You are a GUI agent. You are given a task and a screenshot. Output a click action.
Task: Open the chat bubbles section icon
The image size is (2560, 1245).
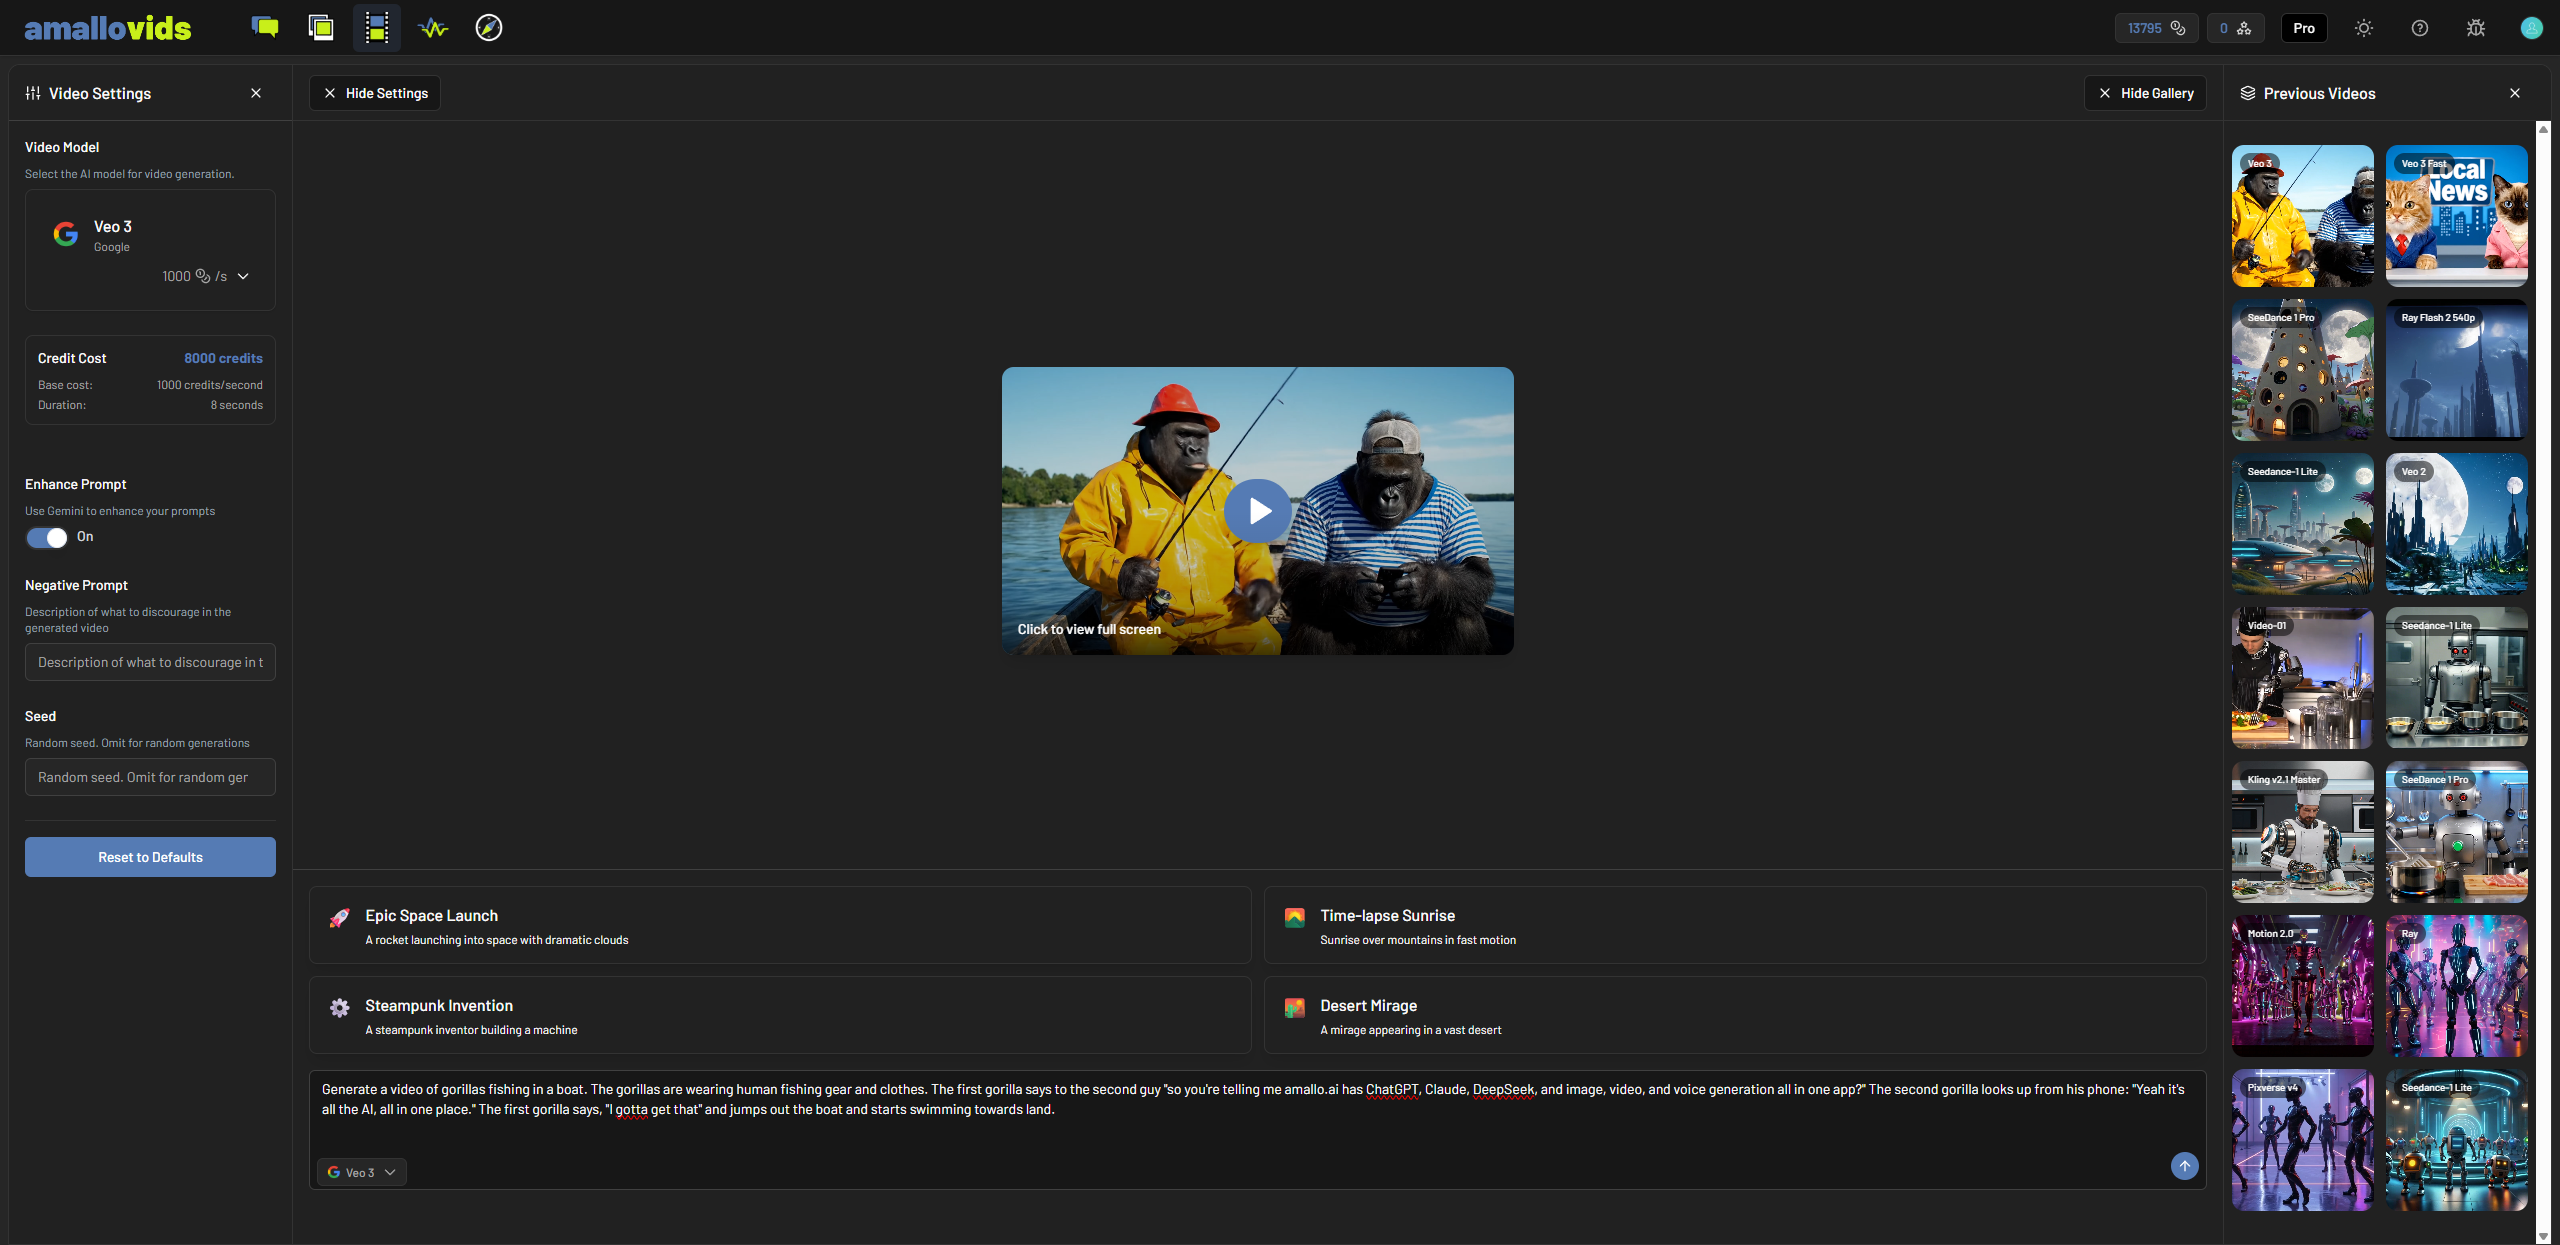point(265,28)
